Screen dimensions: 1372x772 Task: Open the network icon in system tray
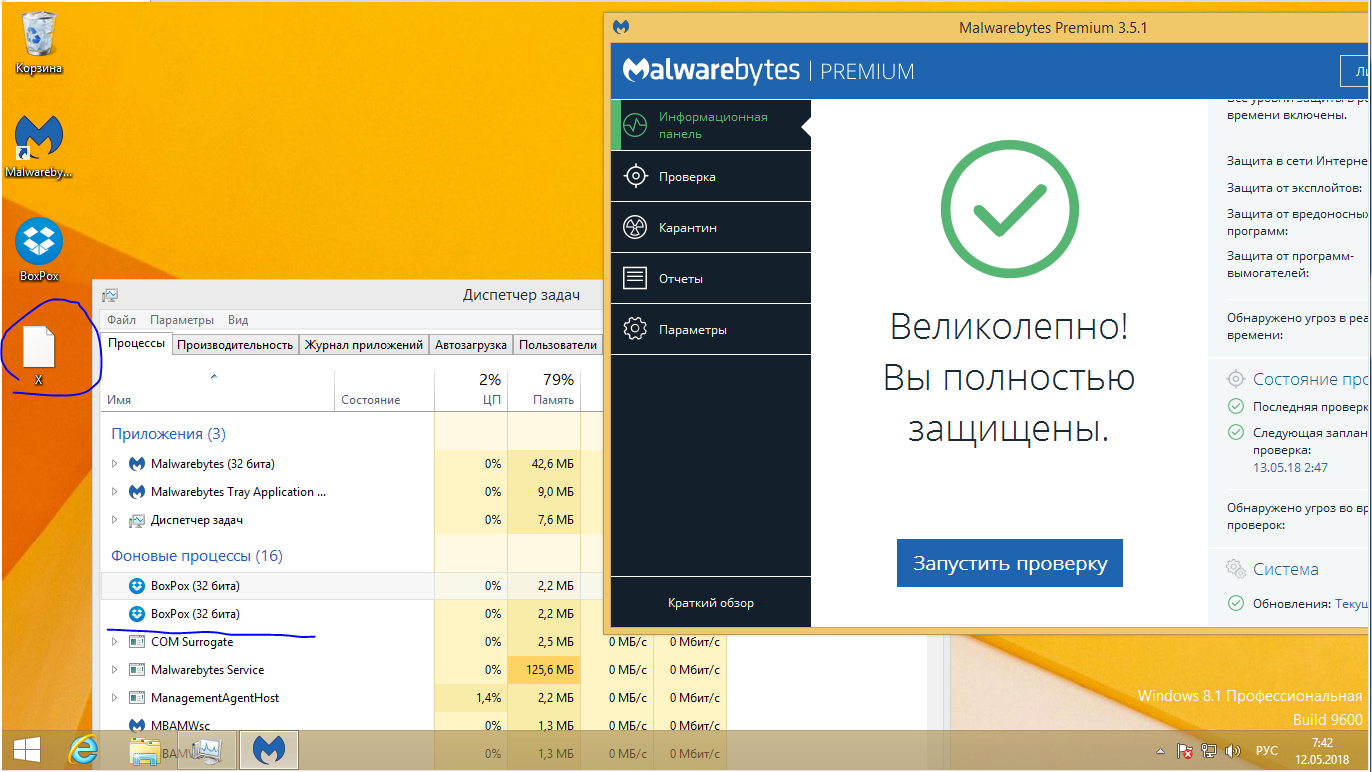click(1209, 751)
